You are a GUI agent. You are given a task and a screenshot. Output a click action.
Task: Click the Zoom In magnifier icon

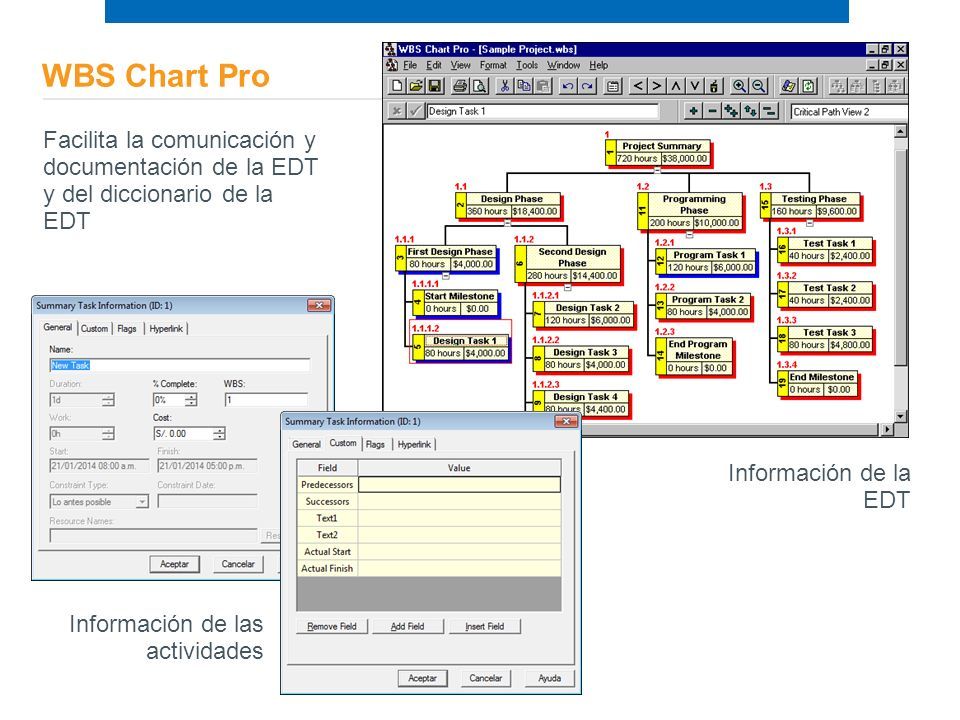click(x=740, y=86)
